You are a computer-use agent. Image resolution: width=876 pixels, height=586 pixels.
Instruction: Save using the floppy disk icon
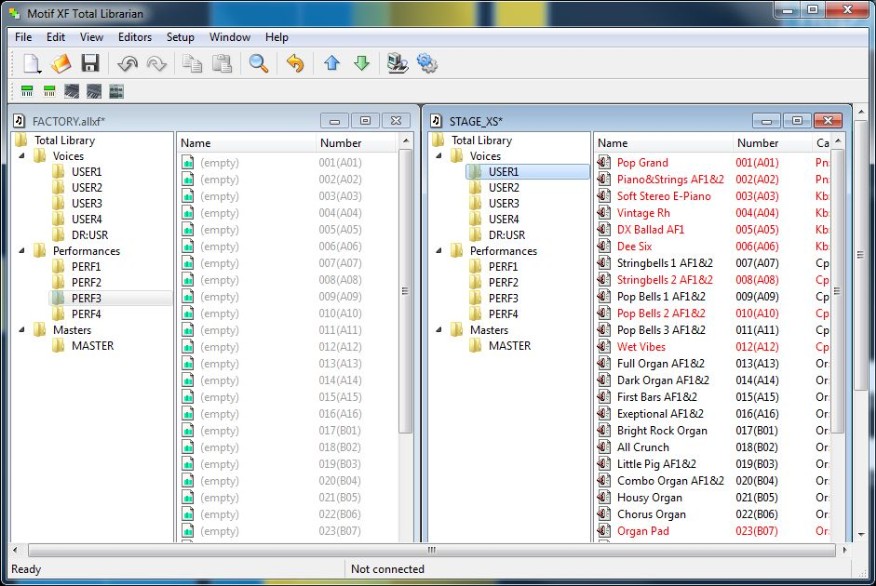[x=90, y=64]
